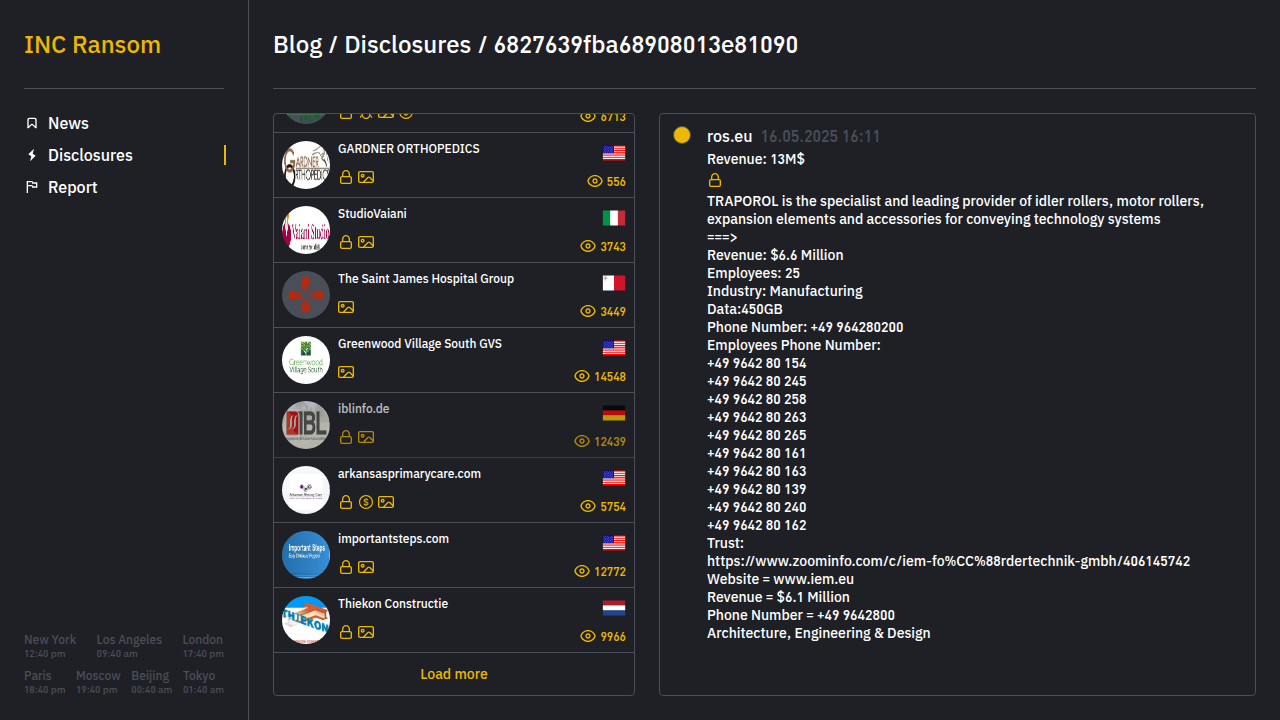Click the London clock in sidebar
The image size is (1280, 720).
[203, 646]
